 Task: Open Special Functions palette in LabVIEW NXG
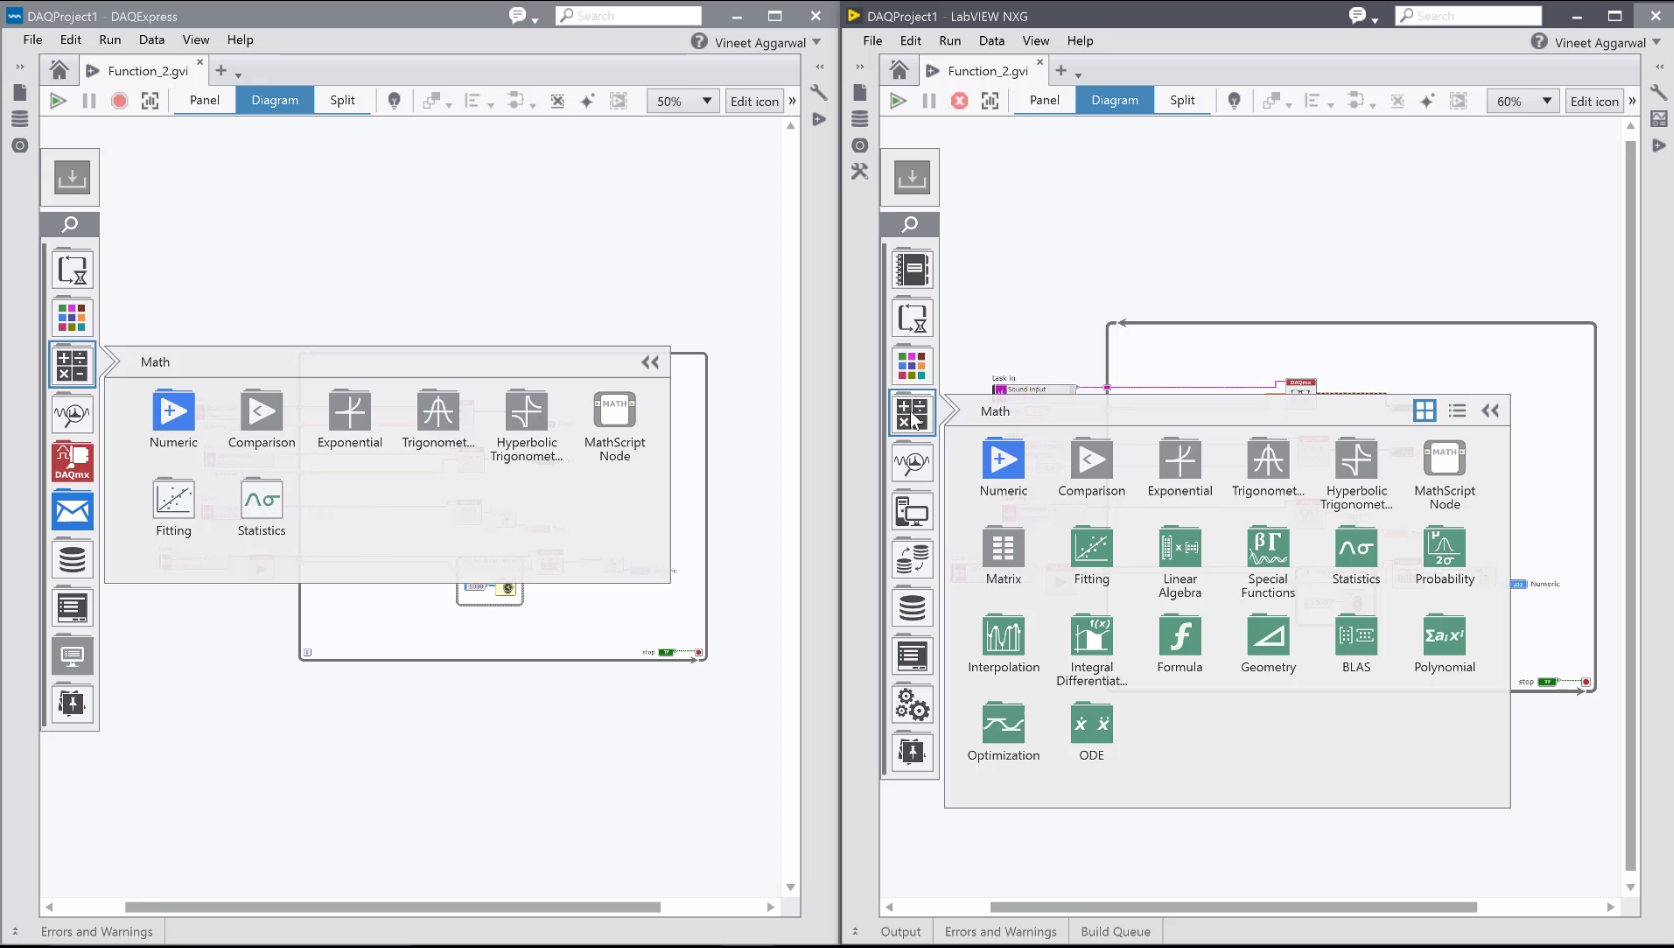coord(1268,562)
